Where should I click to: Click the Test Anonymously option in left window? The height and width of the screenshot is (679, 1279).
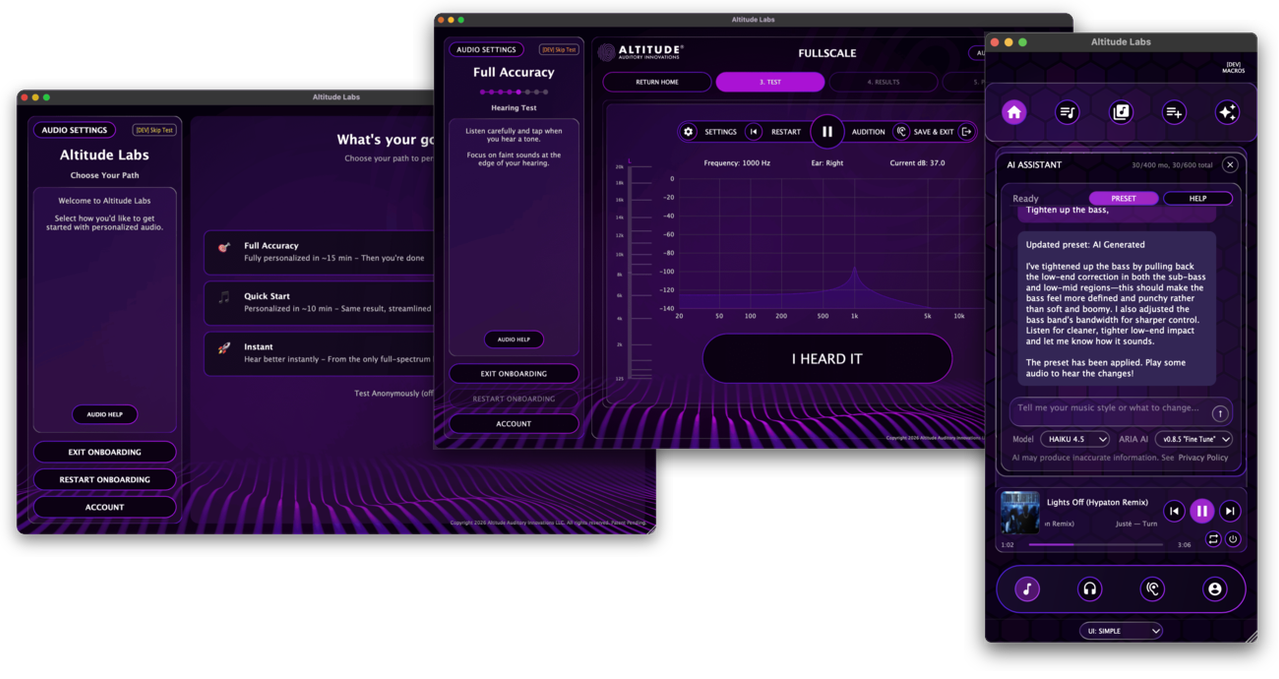(x=394, y=394)
